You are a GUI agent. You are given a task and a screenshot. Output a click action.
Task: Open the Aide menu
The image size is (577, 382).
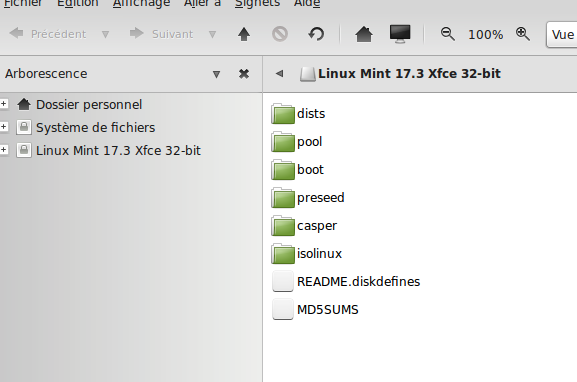pyautogui.click(x=307, y=4)
